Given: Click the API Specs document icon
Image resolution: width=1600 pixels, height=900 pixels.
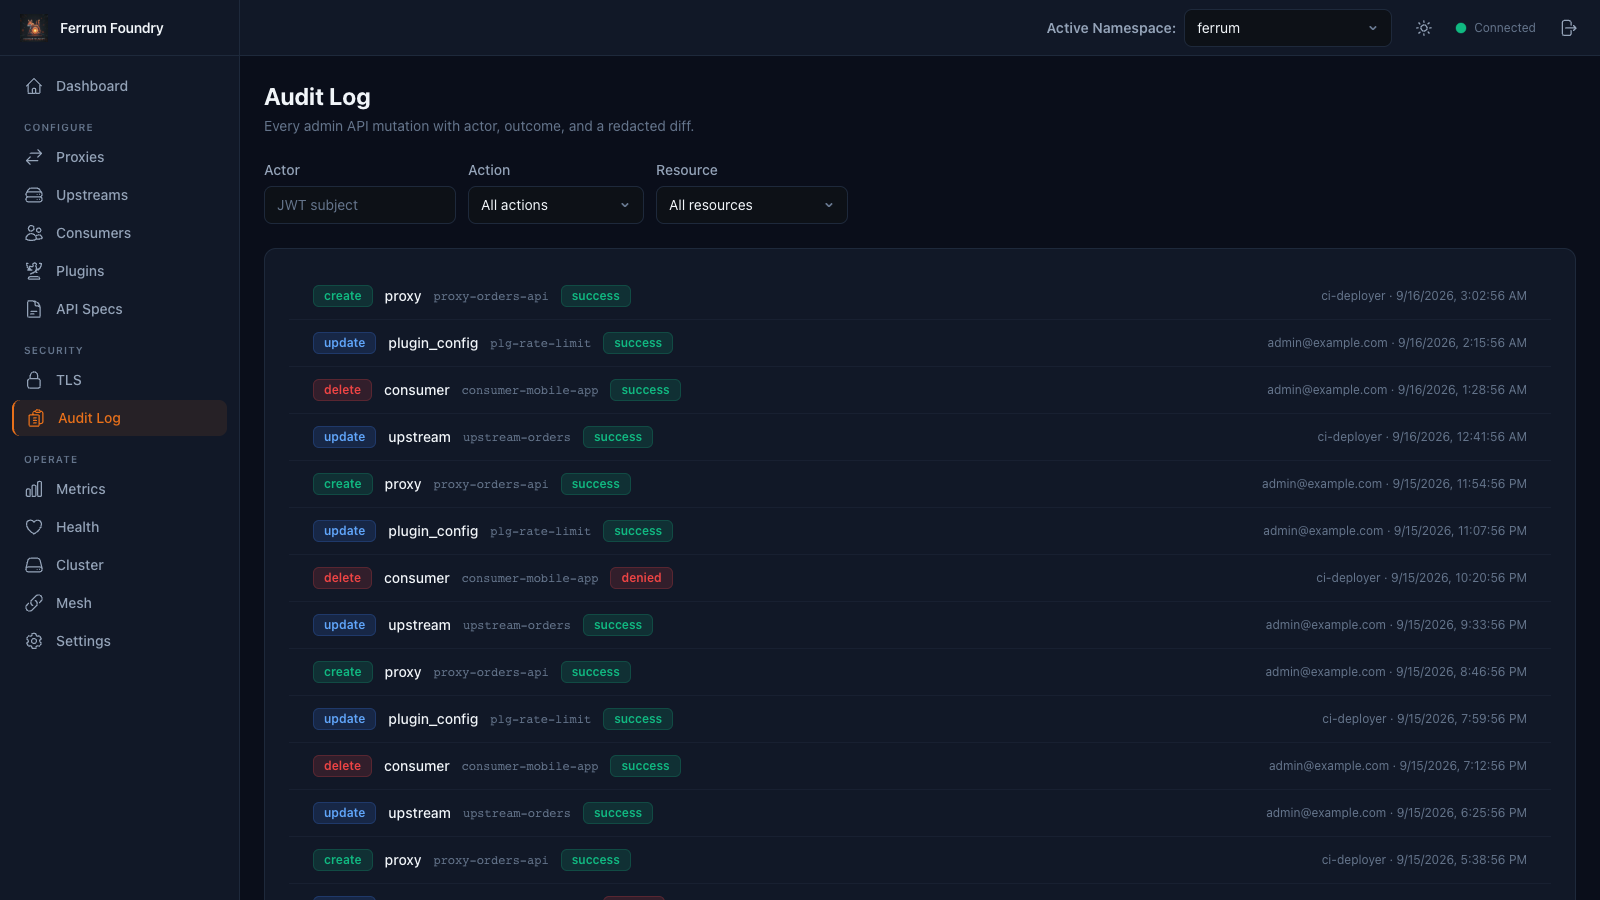Looking at the screenshot, I should coord(34,309).
